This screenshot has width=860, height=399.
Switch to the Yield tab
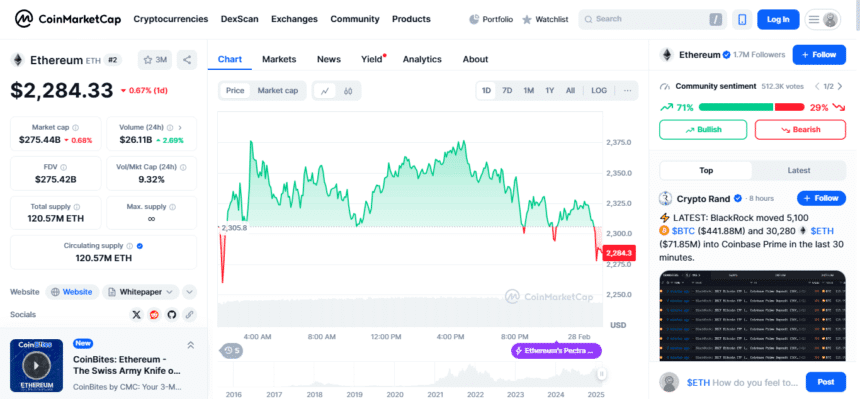pos(372,59)
